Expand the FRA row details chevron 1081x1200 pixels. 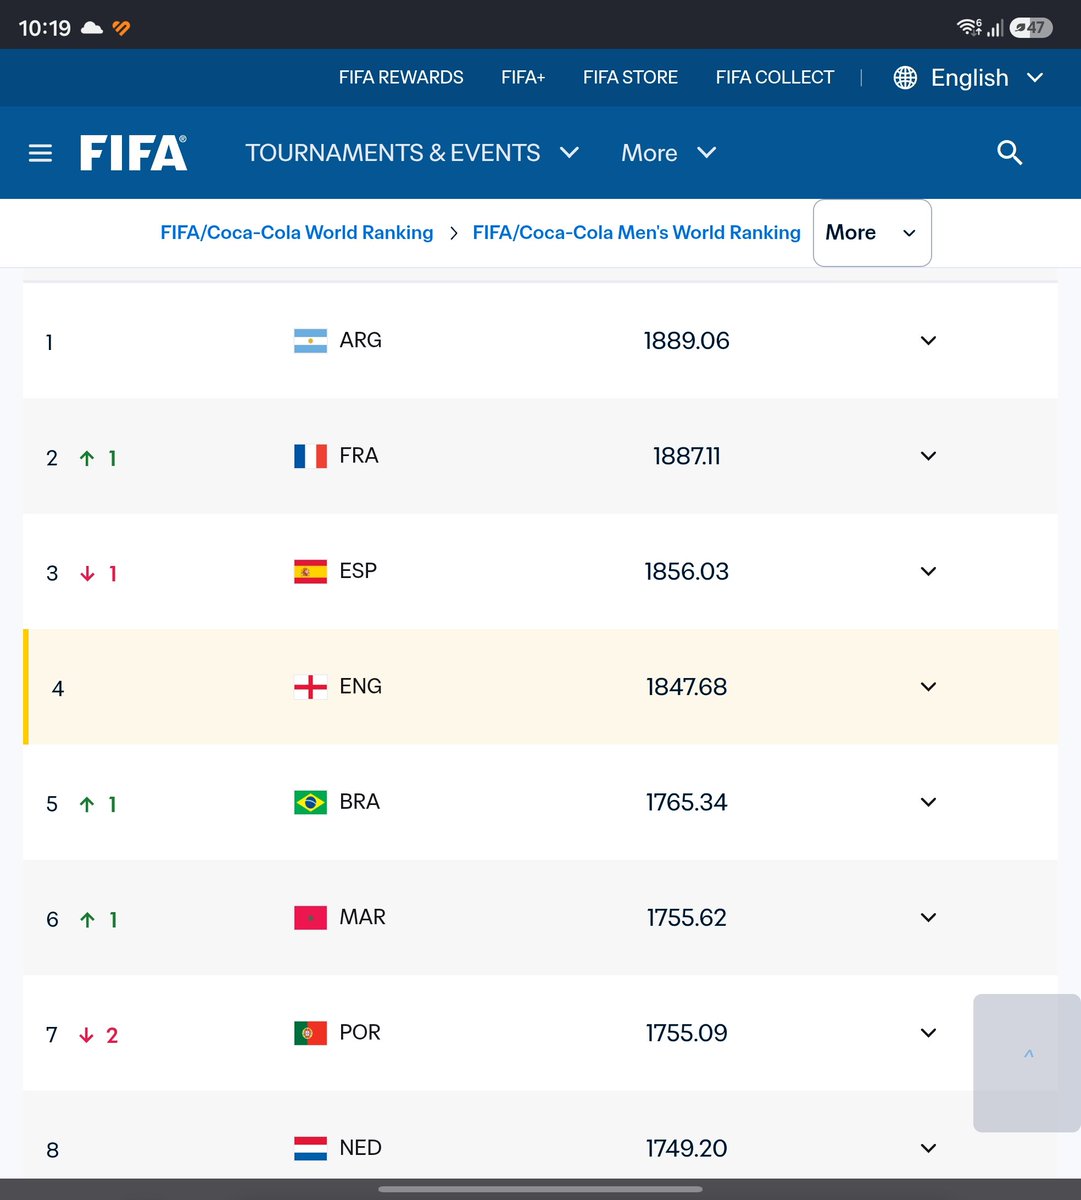[928, 456]
